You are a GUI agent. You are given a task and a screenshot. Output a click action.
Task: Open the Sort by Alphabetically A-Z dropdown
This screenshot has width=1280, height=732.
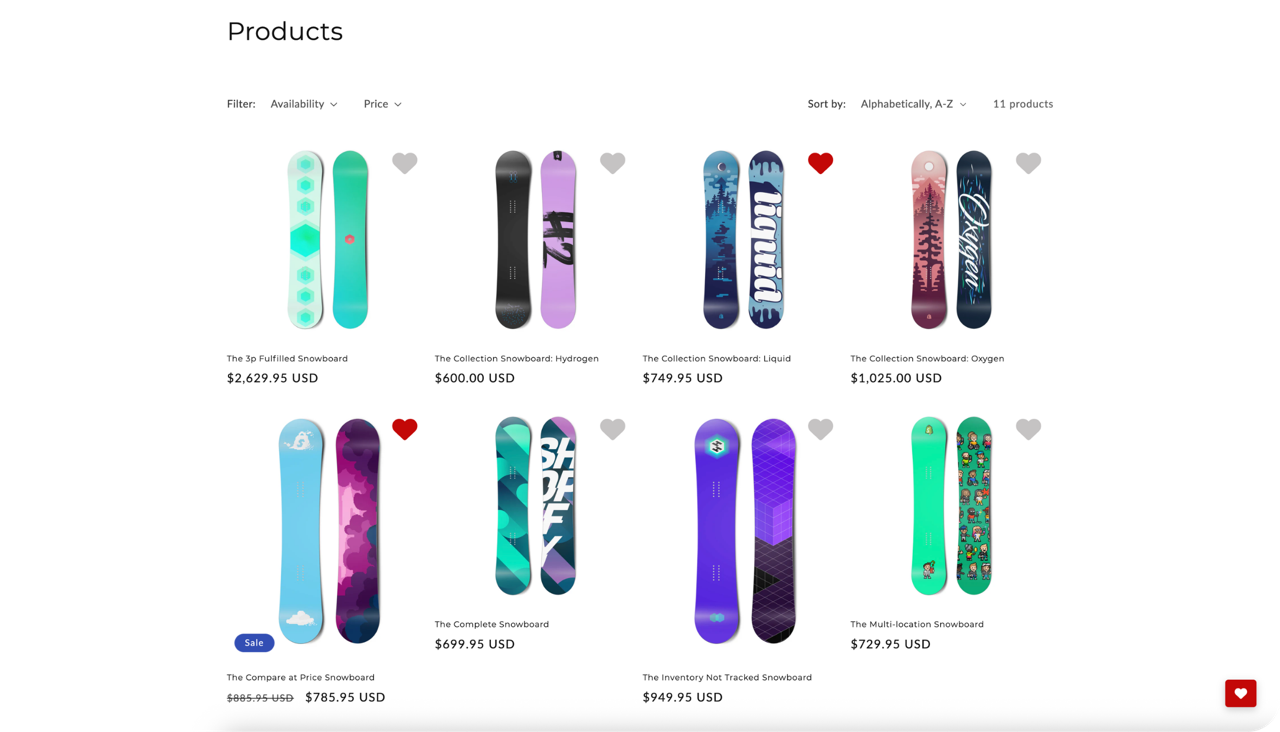coord(913,104)
